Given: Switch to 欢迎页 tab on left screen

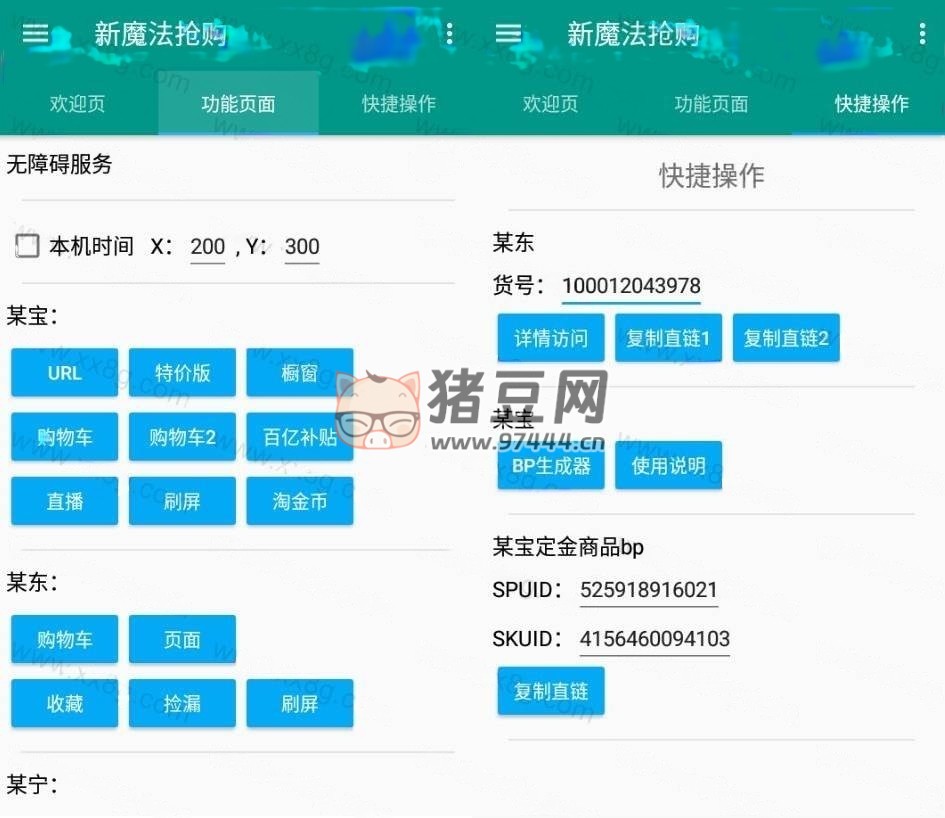Looking at the screenshot, I should [x=78, y=104].
